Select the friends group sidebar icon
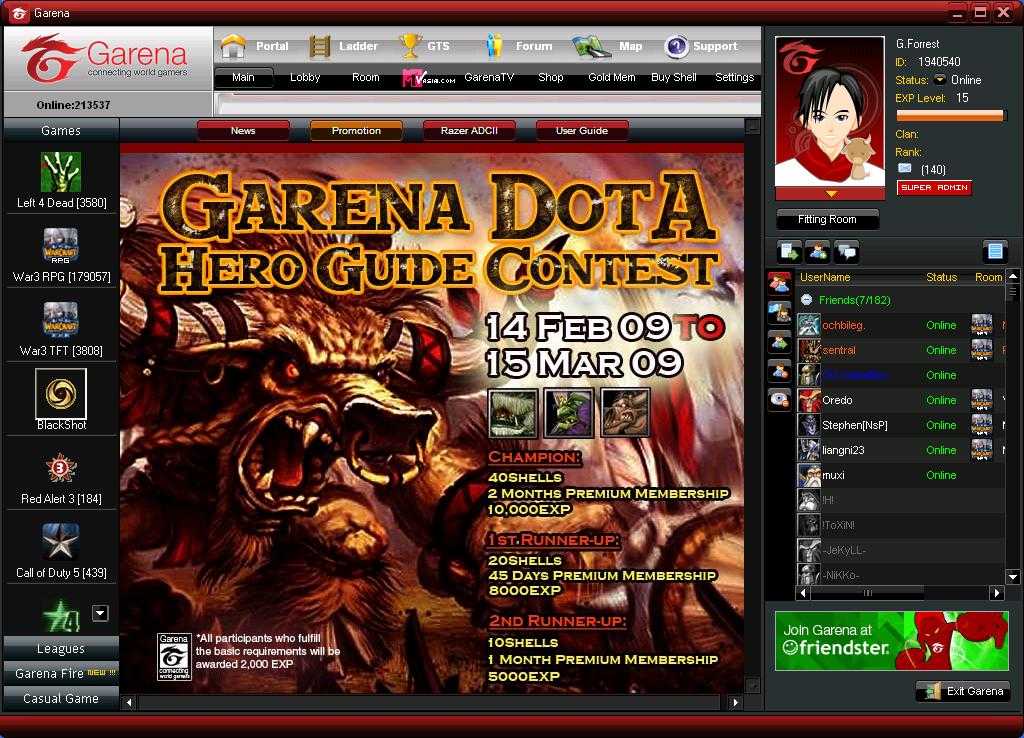This screenshot has height=738, width=1024. [x=779, y=284]
